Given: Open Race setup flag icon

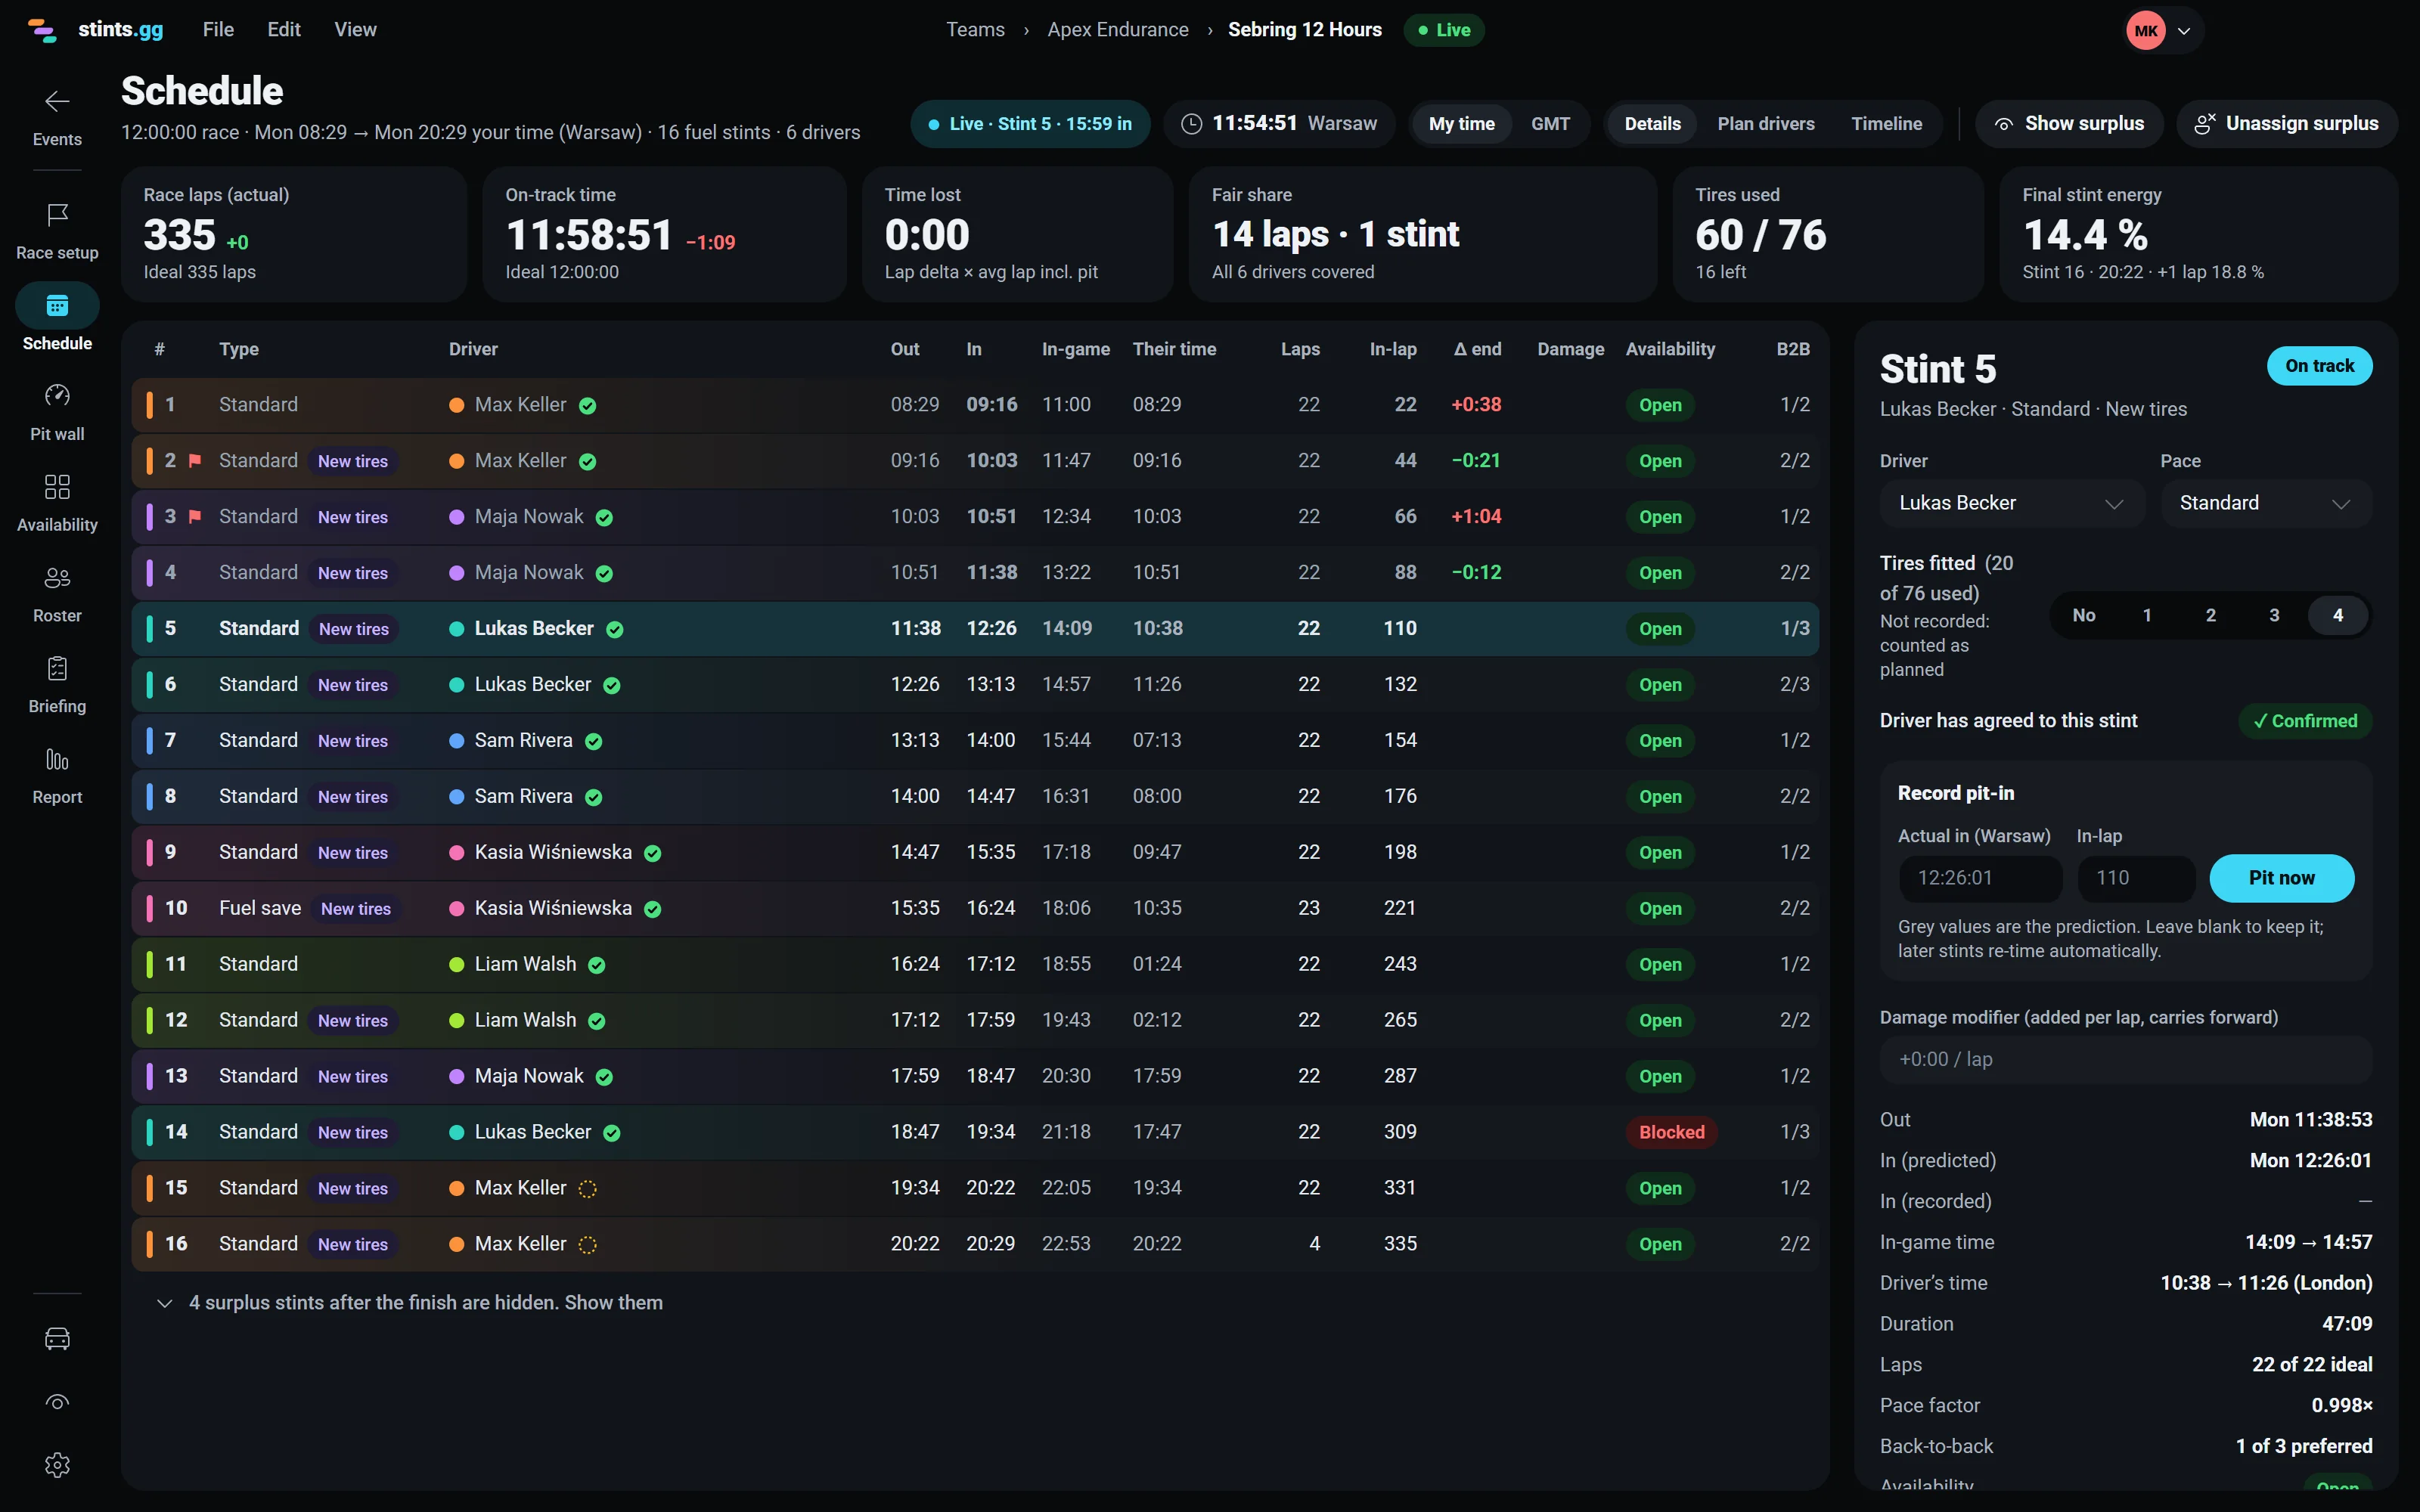Looking at the screenshot, I should coord(57,215).
